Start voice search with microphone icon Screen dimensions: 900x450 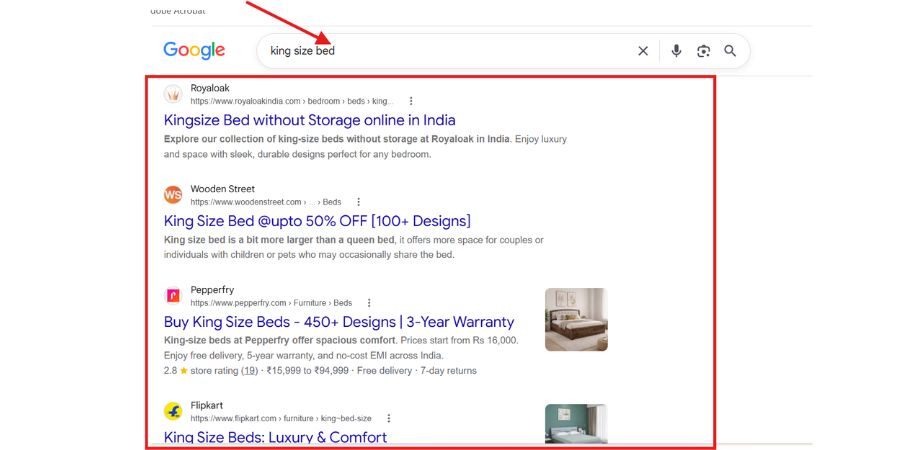tap(676, 51)
